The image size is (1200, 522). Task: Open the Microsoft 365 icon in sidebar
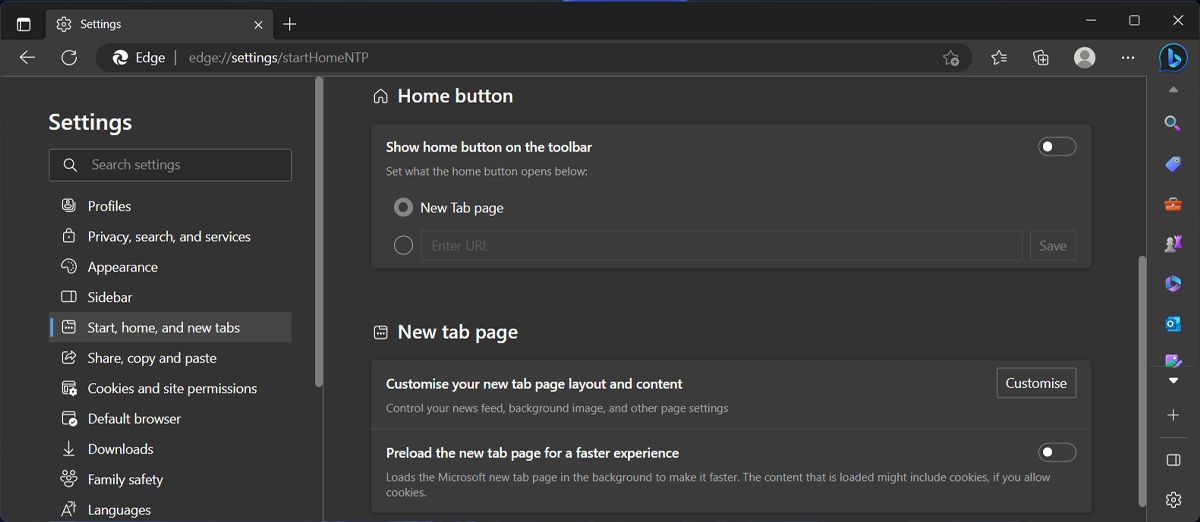(1173, 284)
